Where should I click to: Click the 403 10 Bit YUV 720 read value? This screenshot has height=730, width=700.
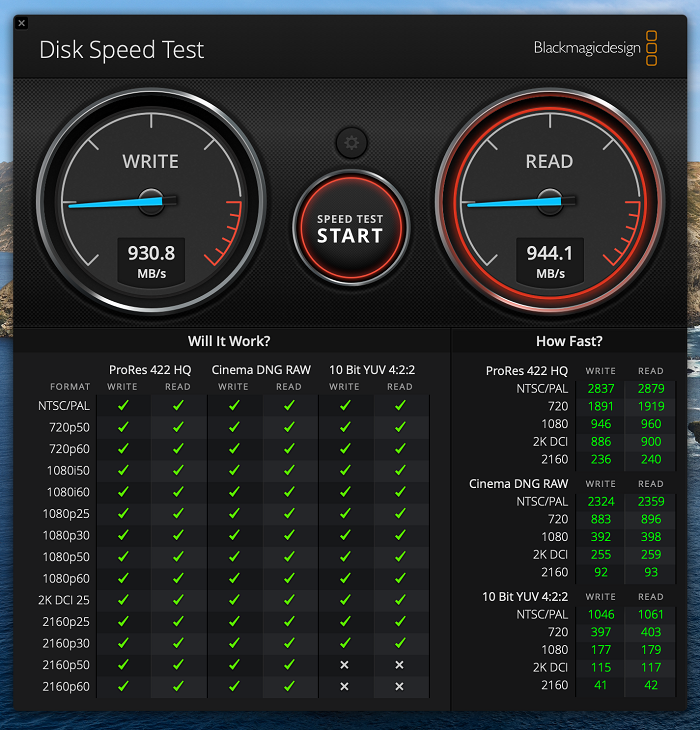click(x=651, y=632)
